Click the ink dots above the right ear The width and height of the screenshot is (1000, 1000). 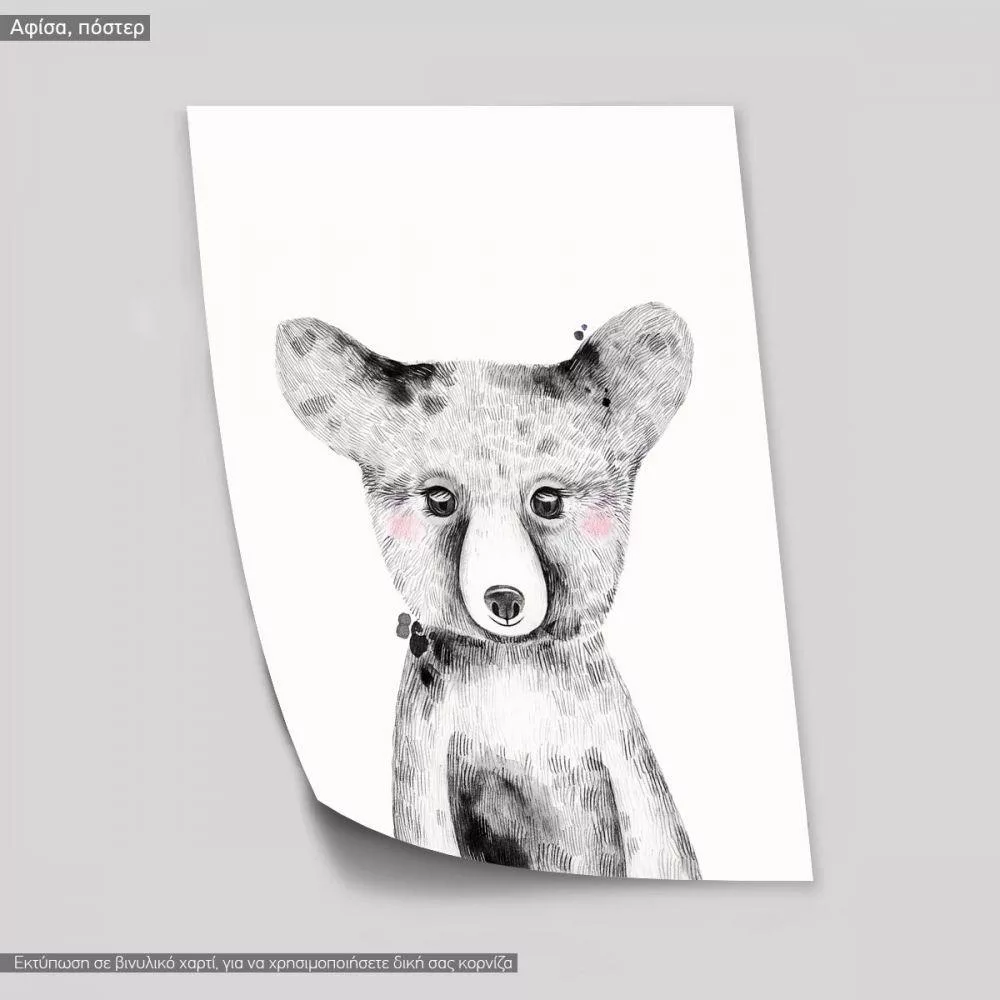coord(580,332)
